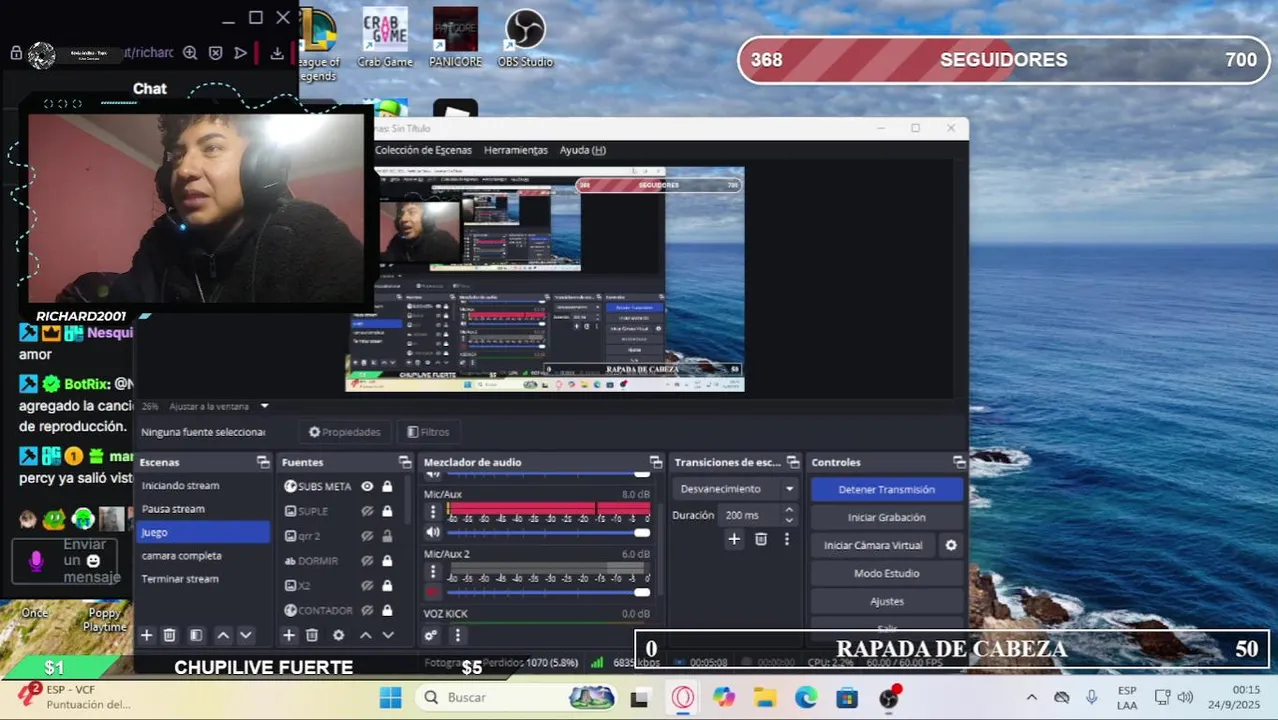Move the scene down with the arrow
Screen dimensions: 1278x720
(245, 635)
